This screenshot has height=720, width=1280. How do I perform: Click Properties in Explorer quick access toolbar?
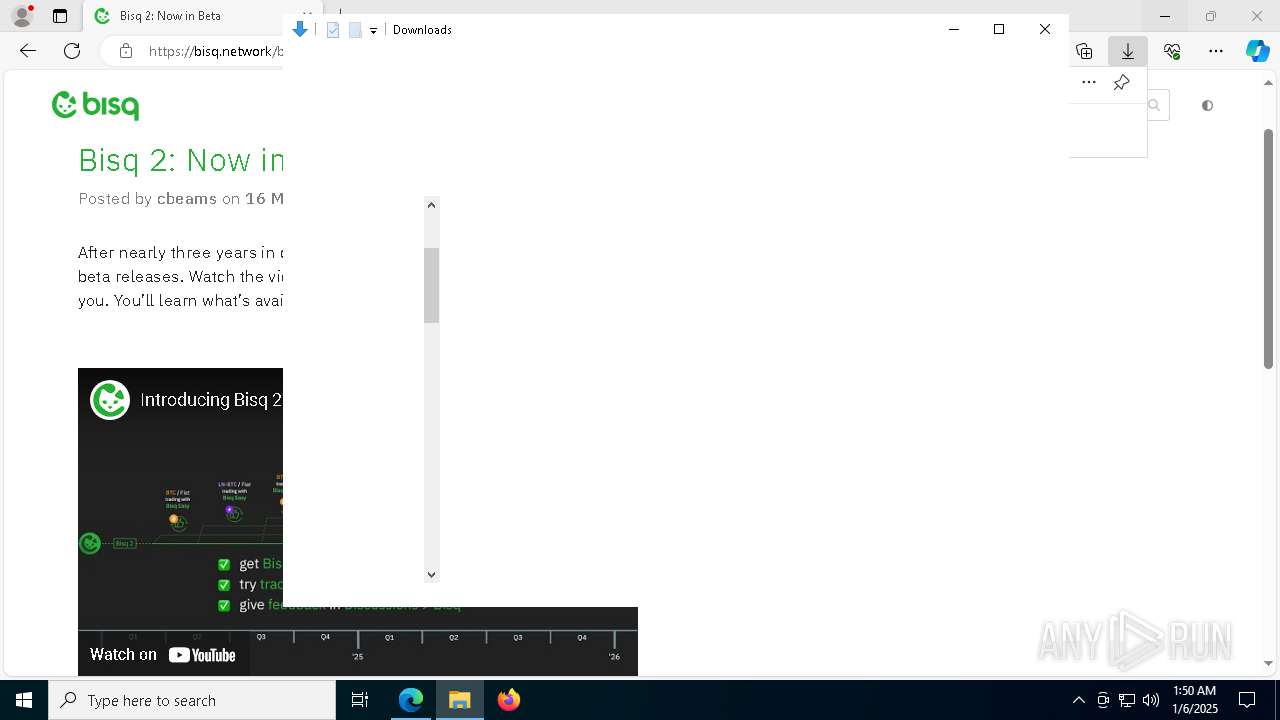coord(333,30)
